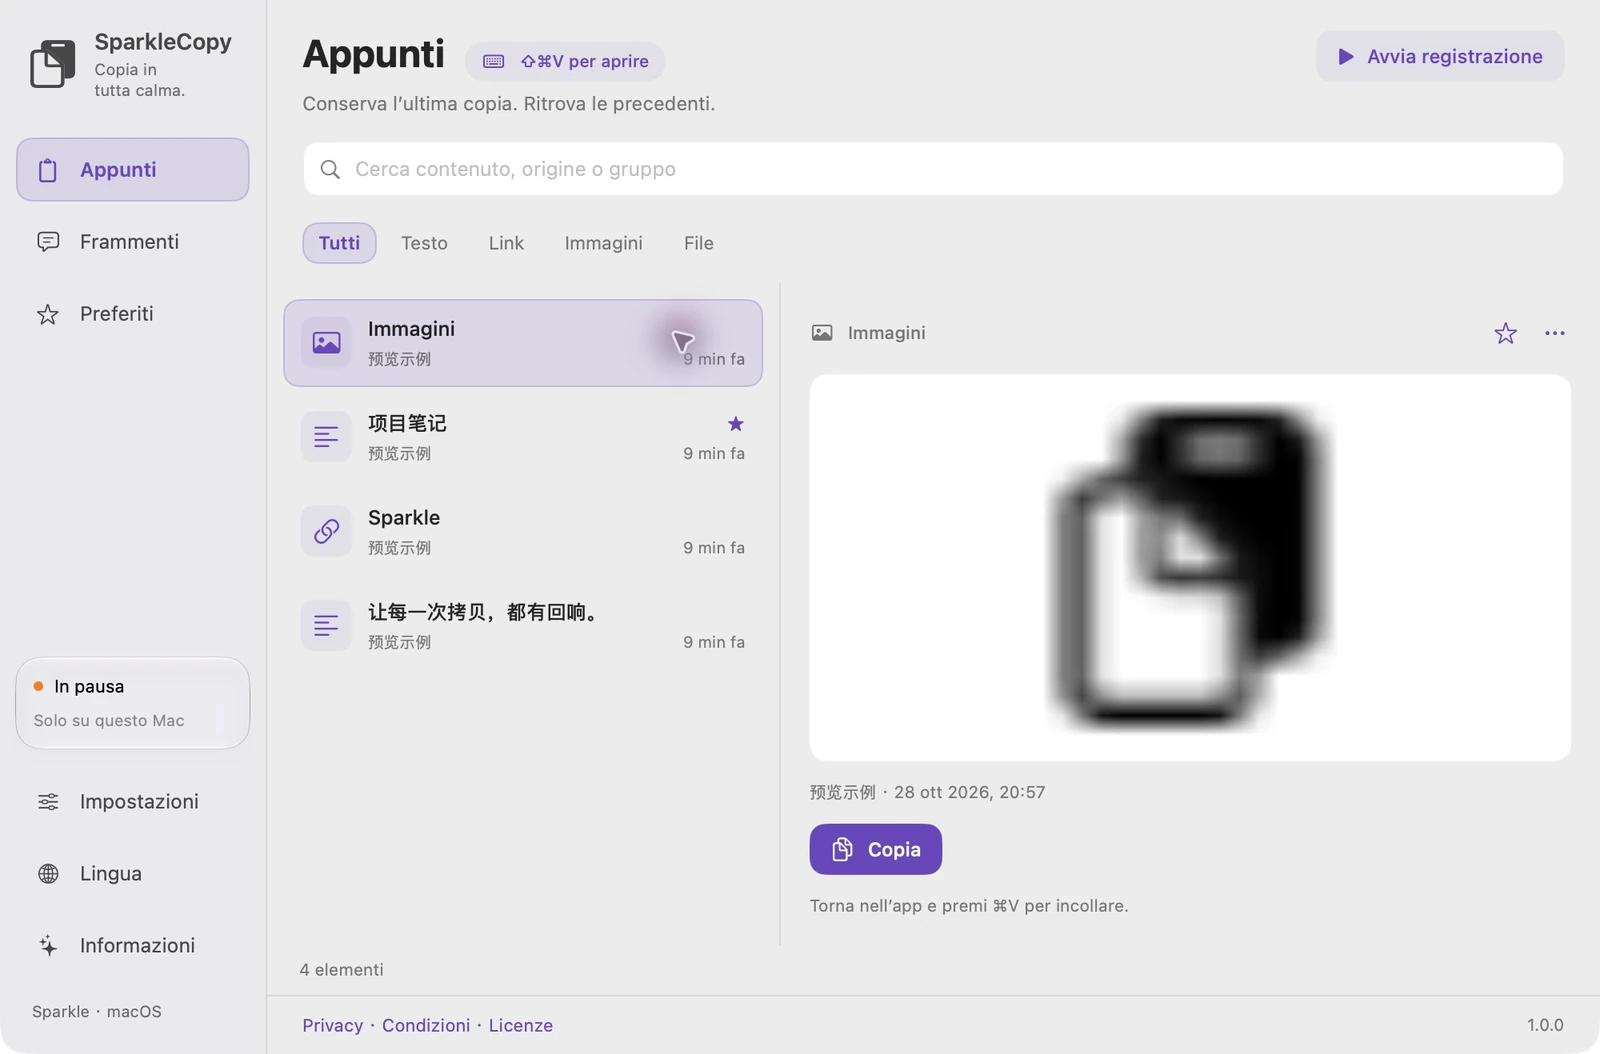Click the text lines icon of 项目笔记 entry

[326, 437]
